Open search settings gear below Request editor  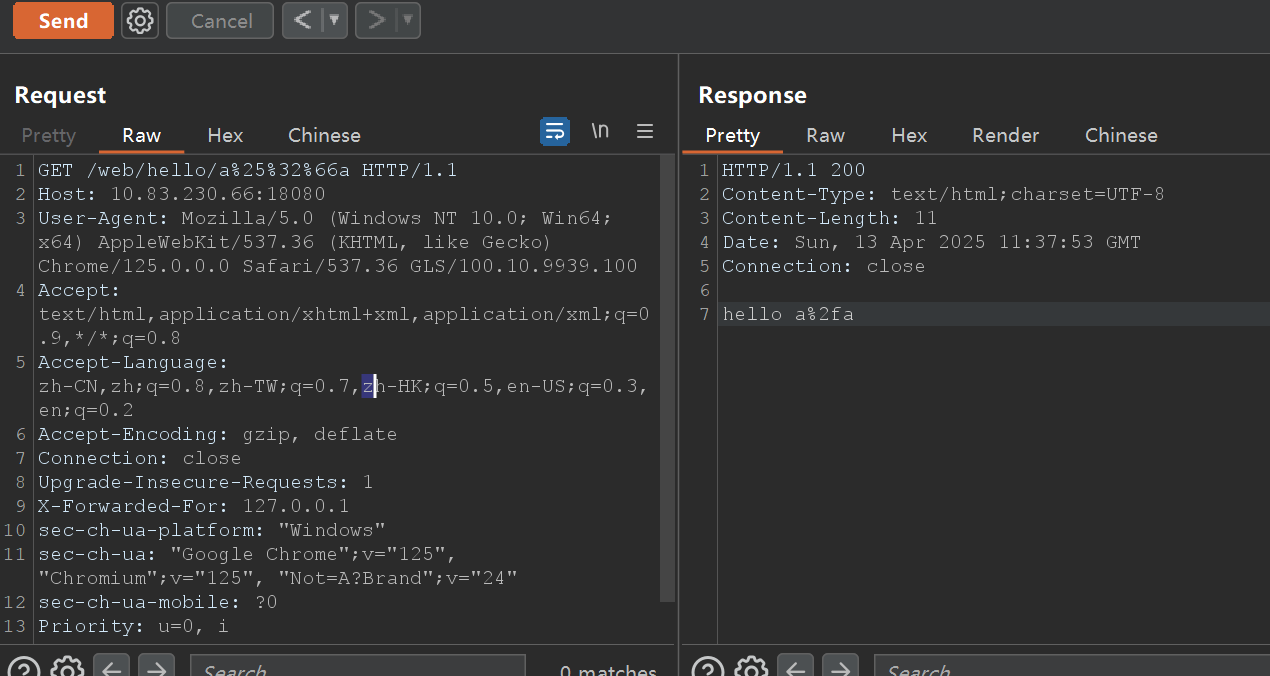pyautogui.click(x=67, y=667)
